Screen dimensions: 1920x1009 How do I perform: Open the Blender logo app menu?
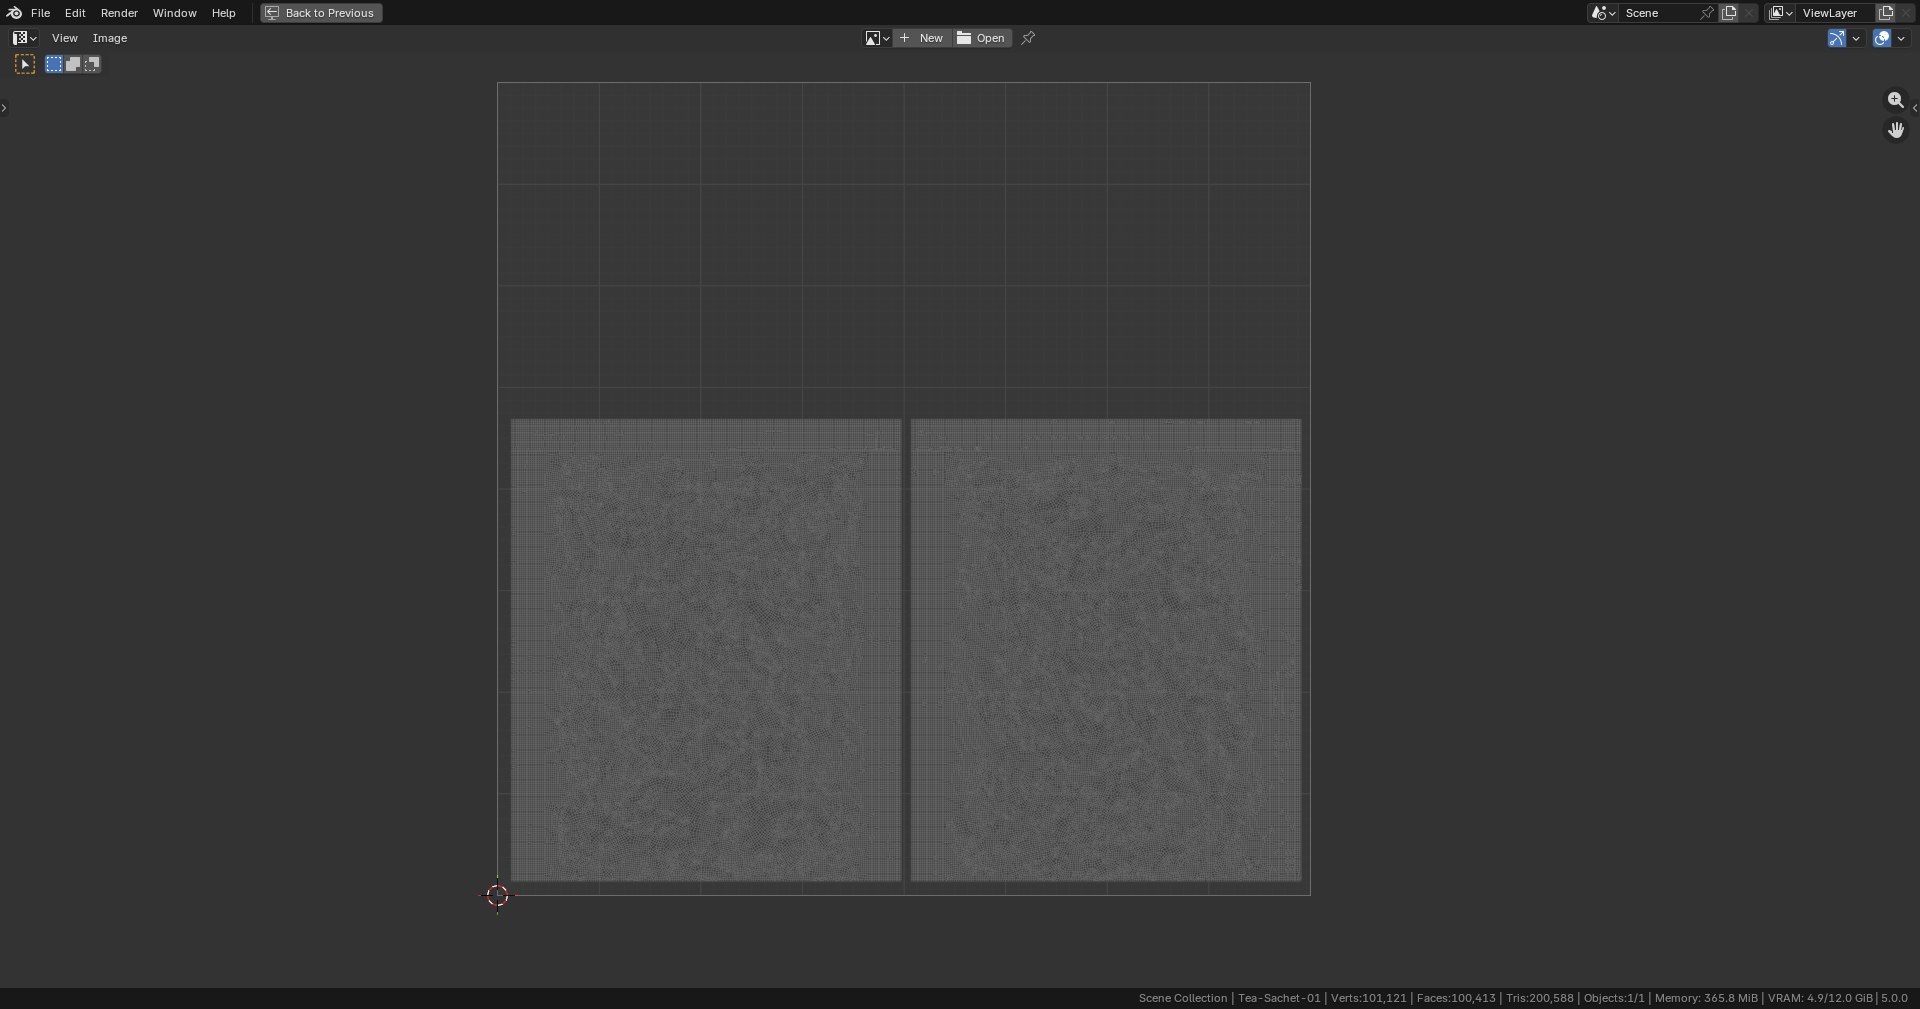tap(14, 13)
